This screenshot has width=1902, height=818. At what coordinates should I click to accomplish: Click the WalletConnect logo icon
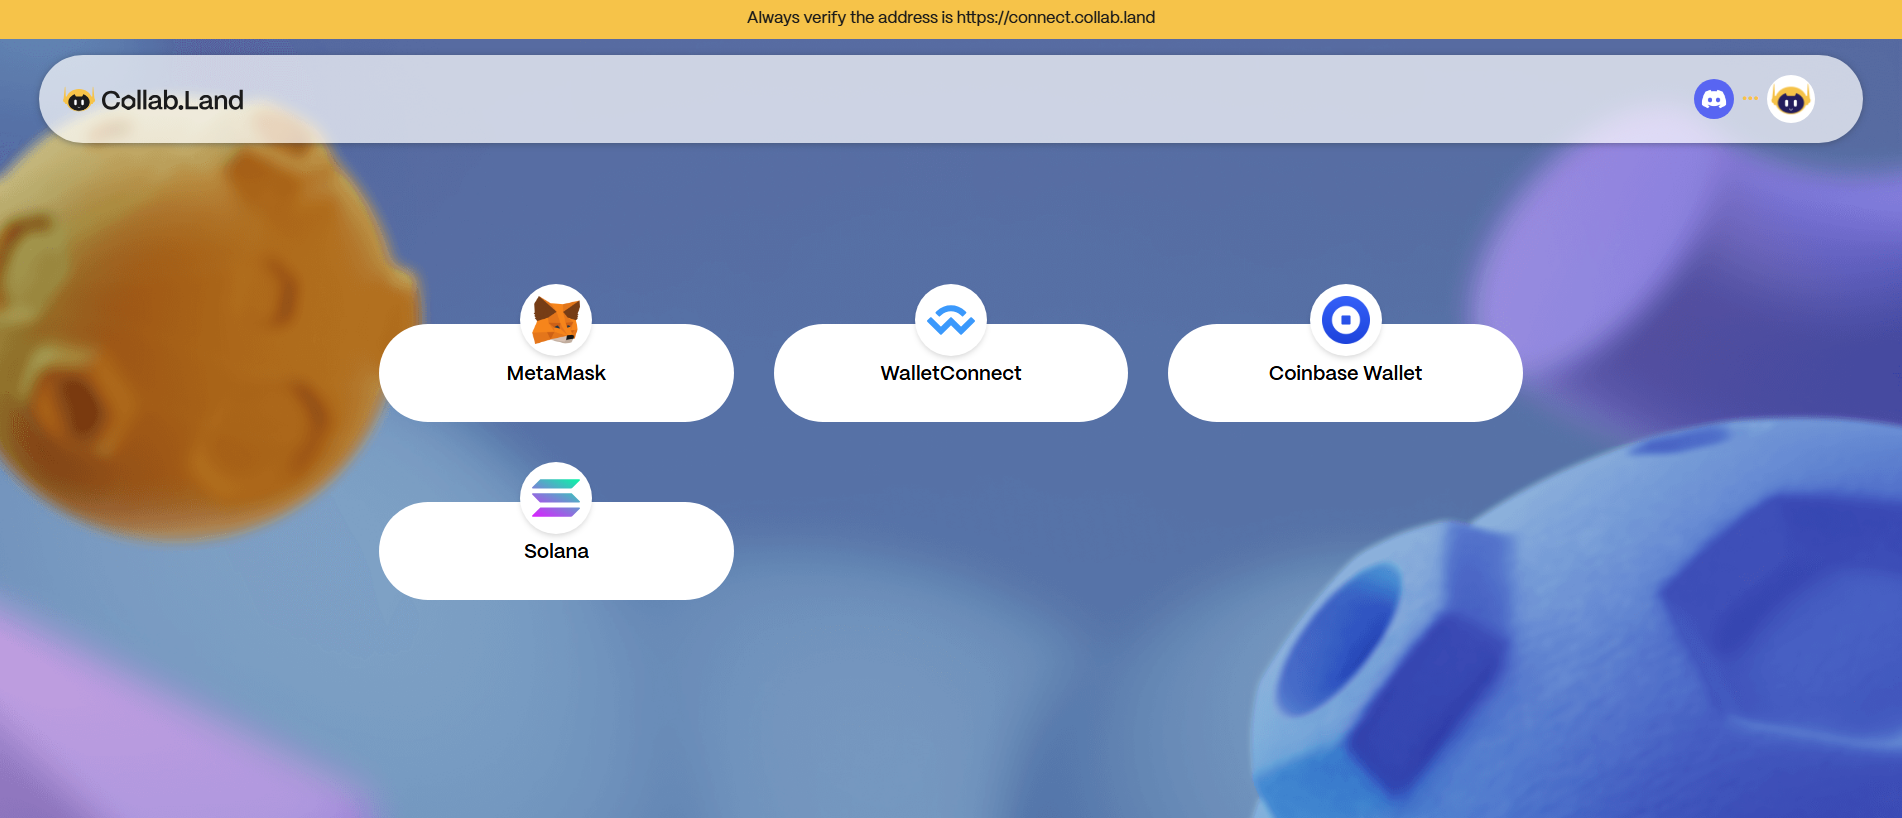pos(951,320)
